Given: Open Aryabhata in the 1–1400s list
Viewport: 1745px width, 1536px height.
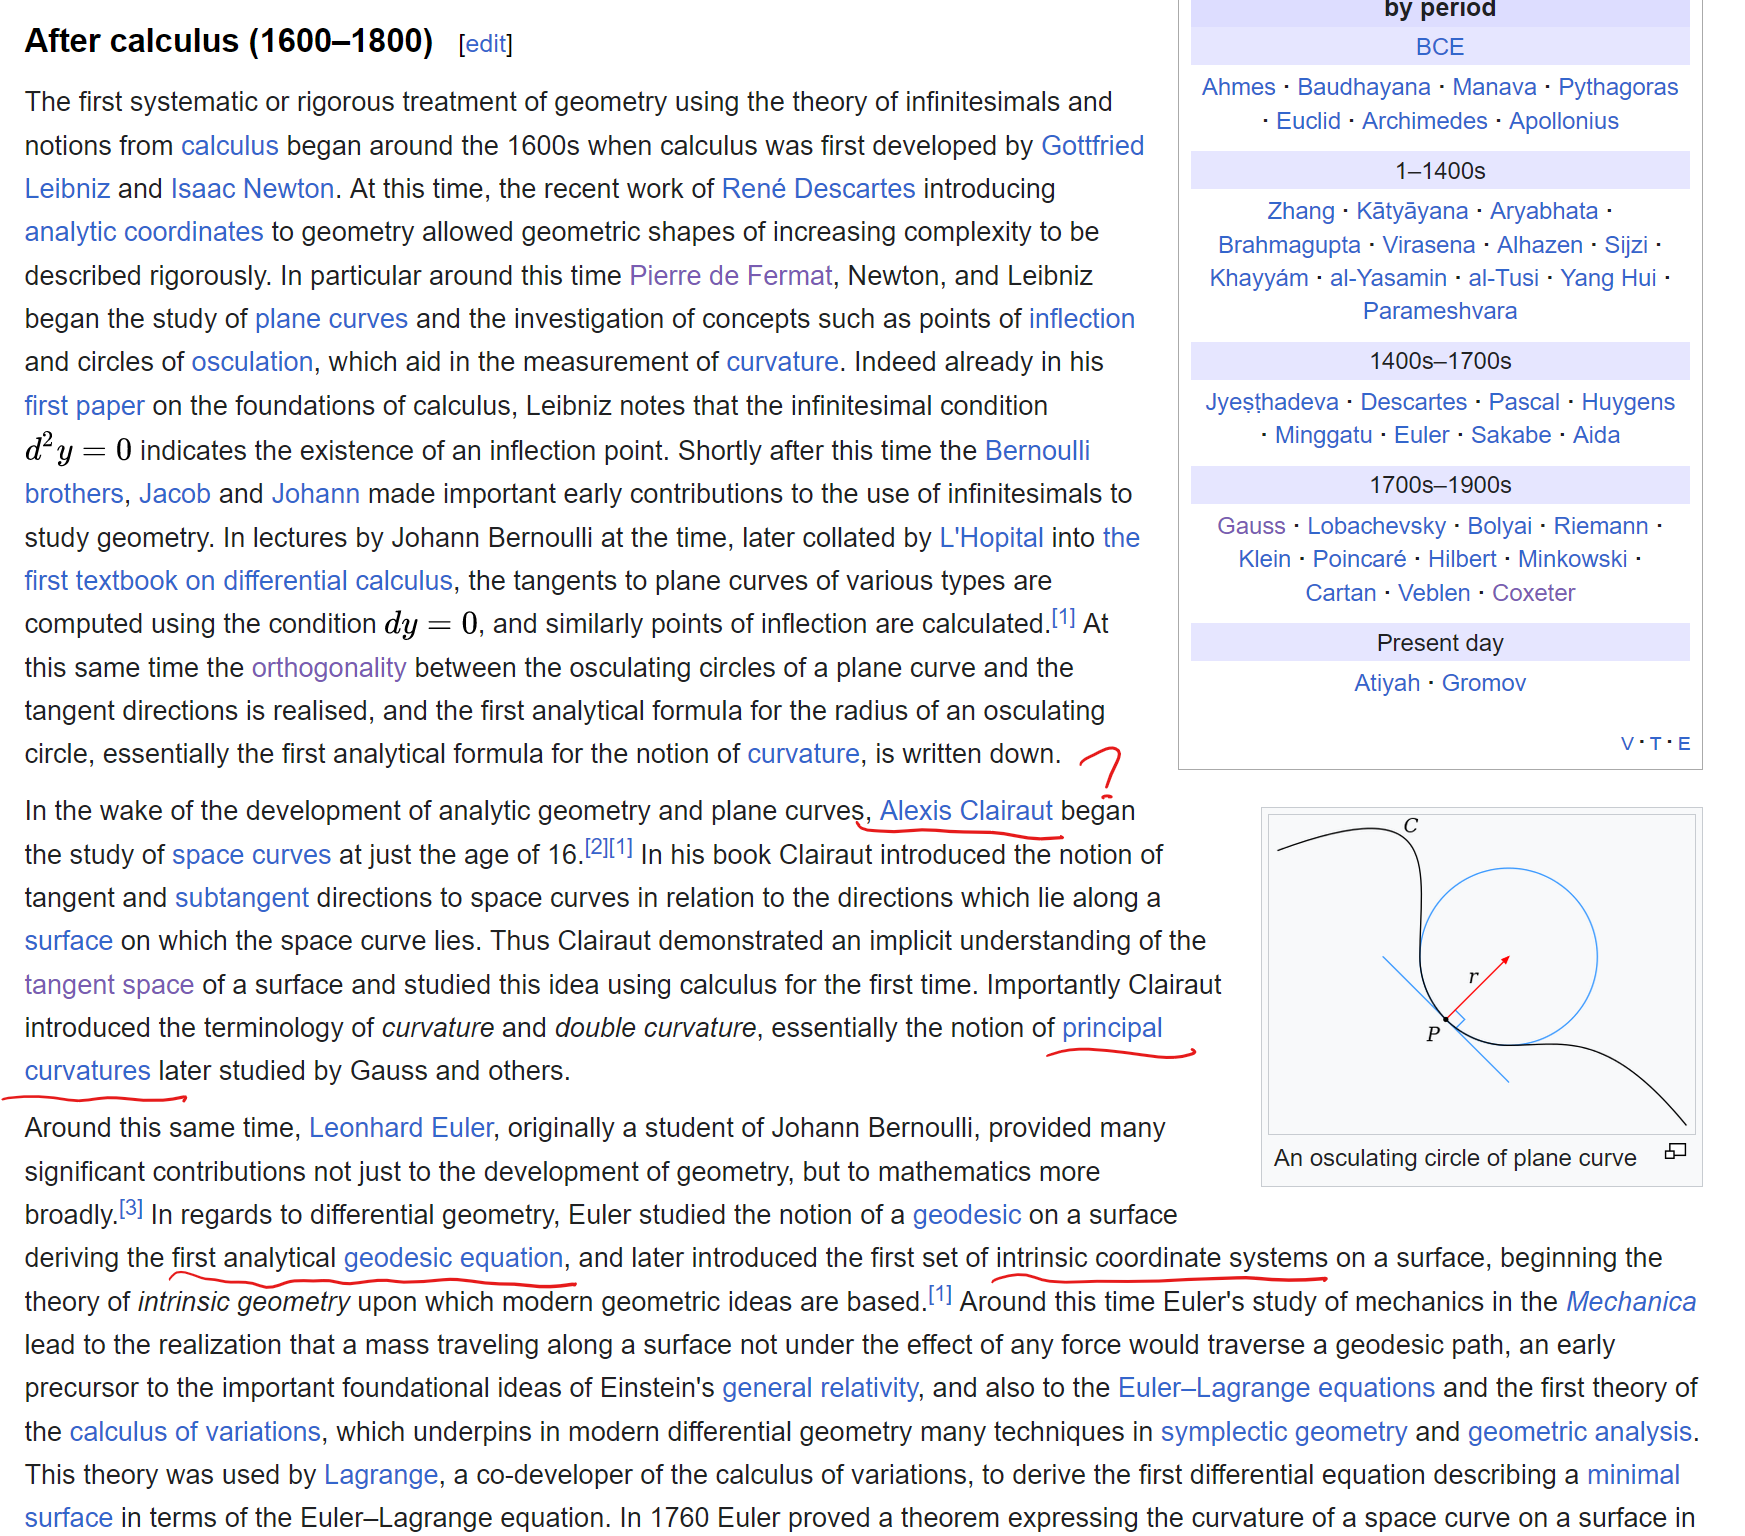Looking at the screenshot, I should pyautogui.click(x=1544, y=211).
